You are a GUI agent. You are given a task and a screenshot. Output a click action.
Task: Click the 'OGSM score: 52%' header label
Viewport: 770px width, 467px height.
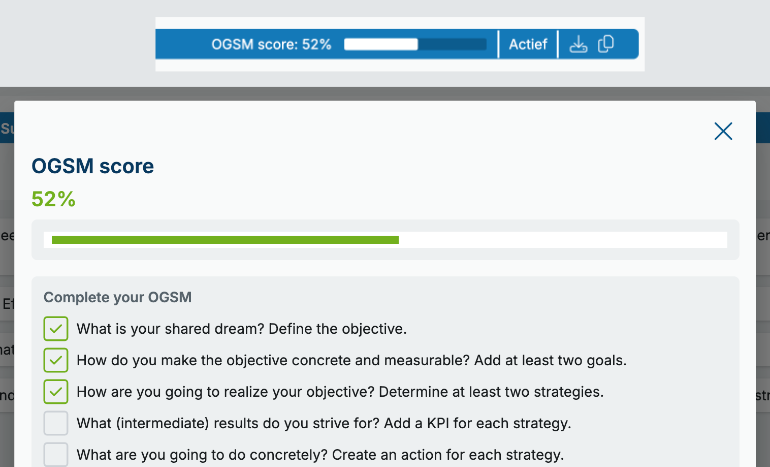click(271, 45)
